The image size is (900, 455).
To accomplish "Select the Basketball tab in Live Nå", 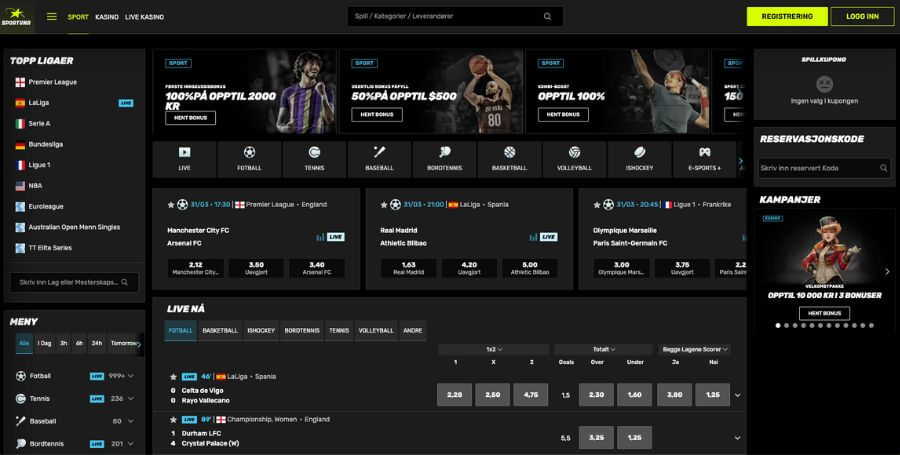I will pos(220,330).
